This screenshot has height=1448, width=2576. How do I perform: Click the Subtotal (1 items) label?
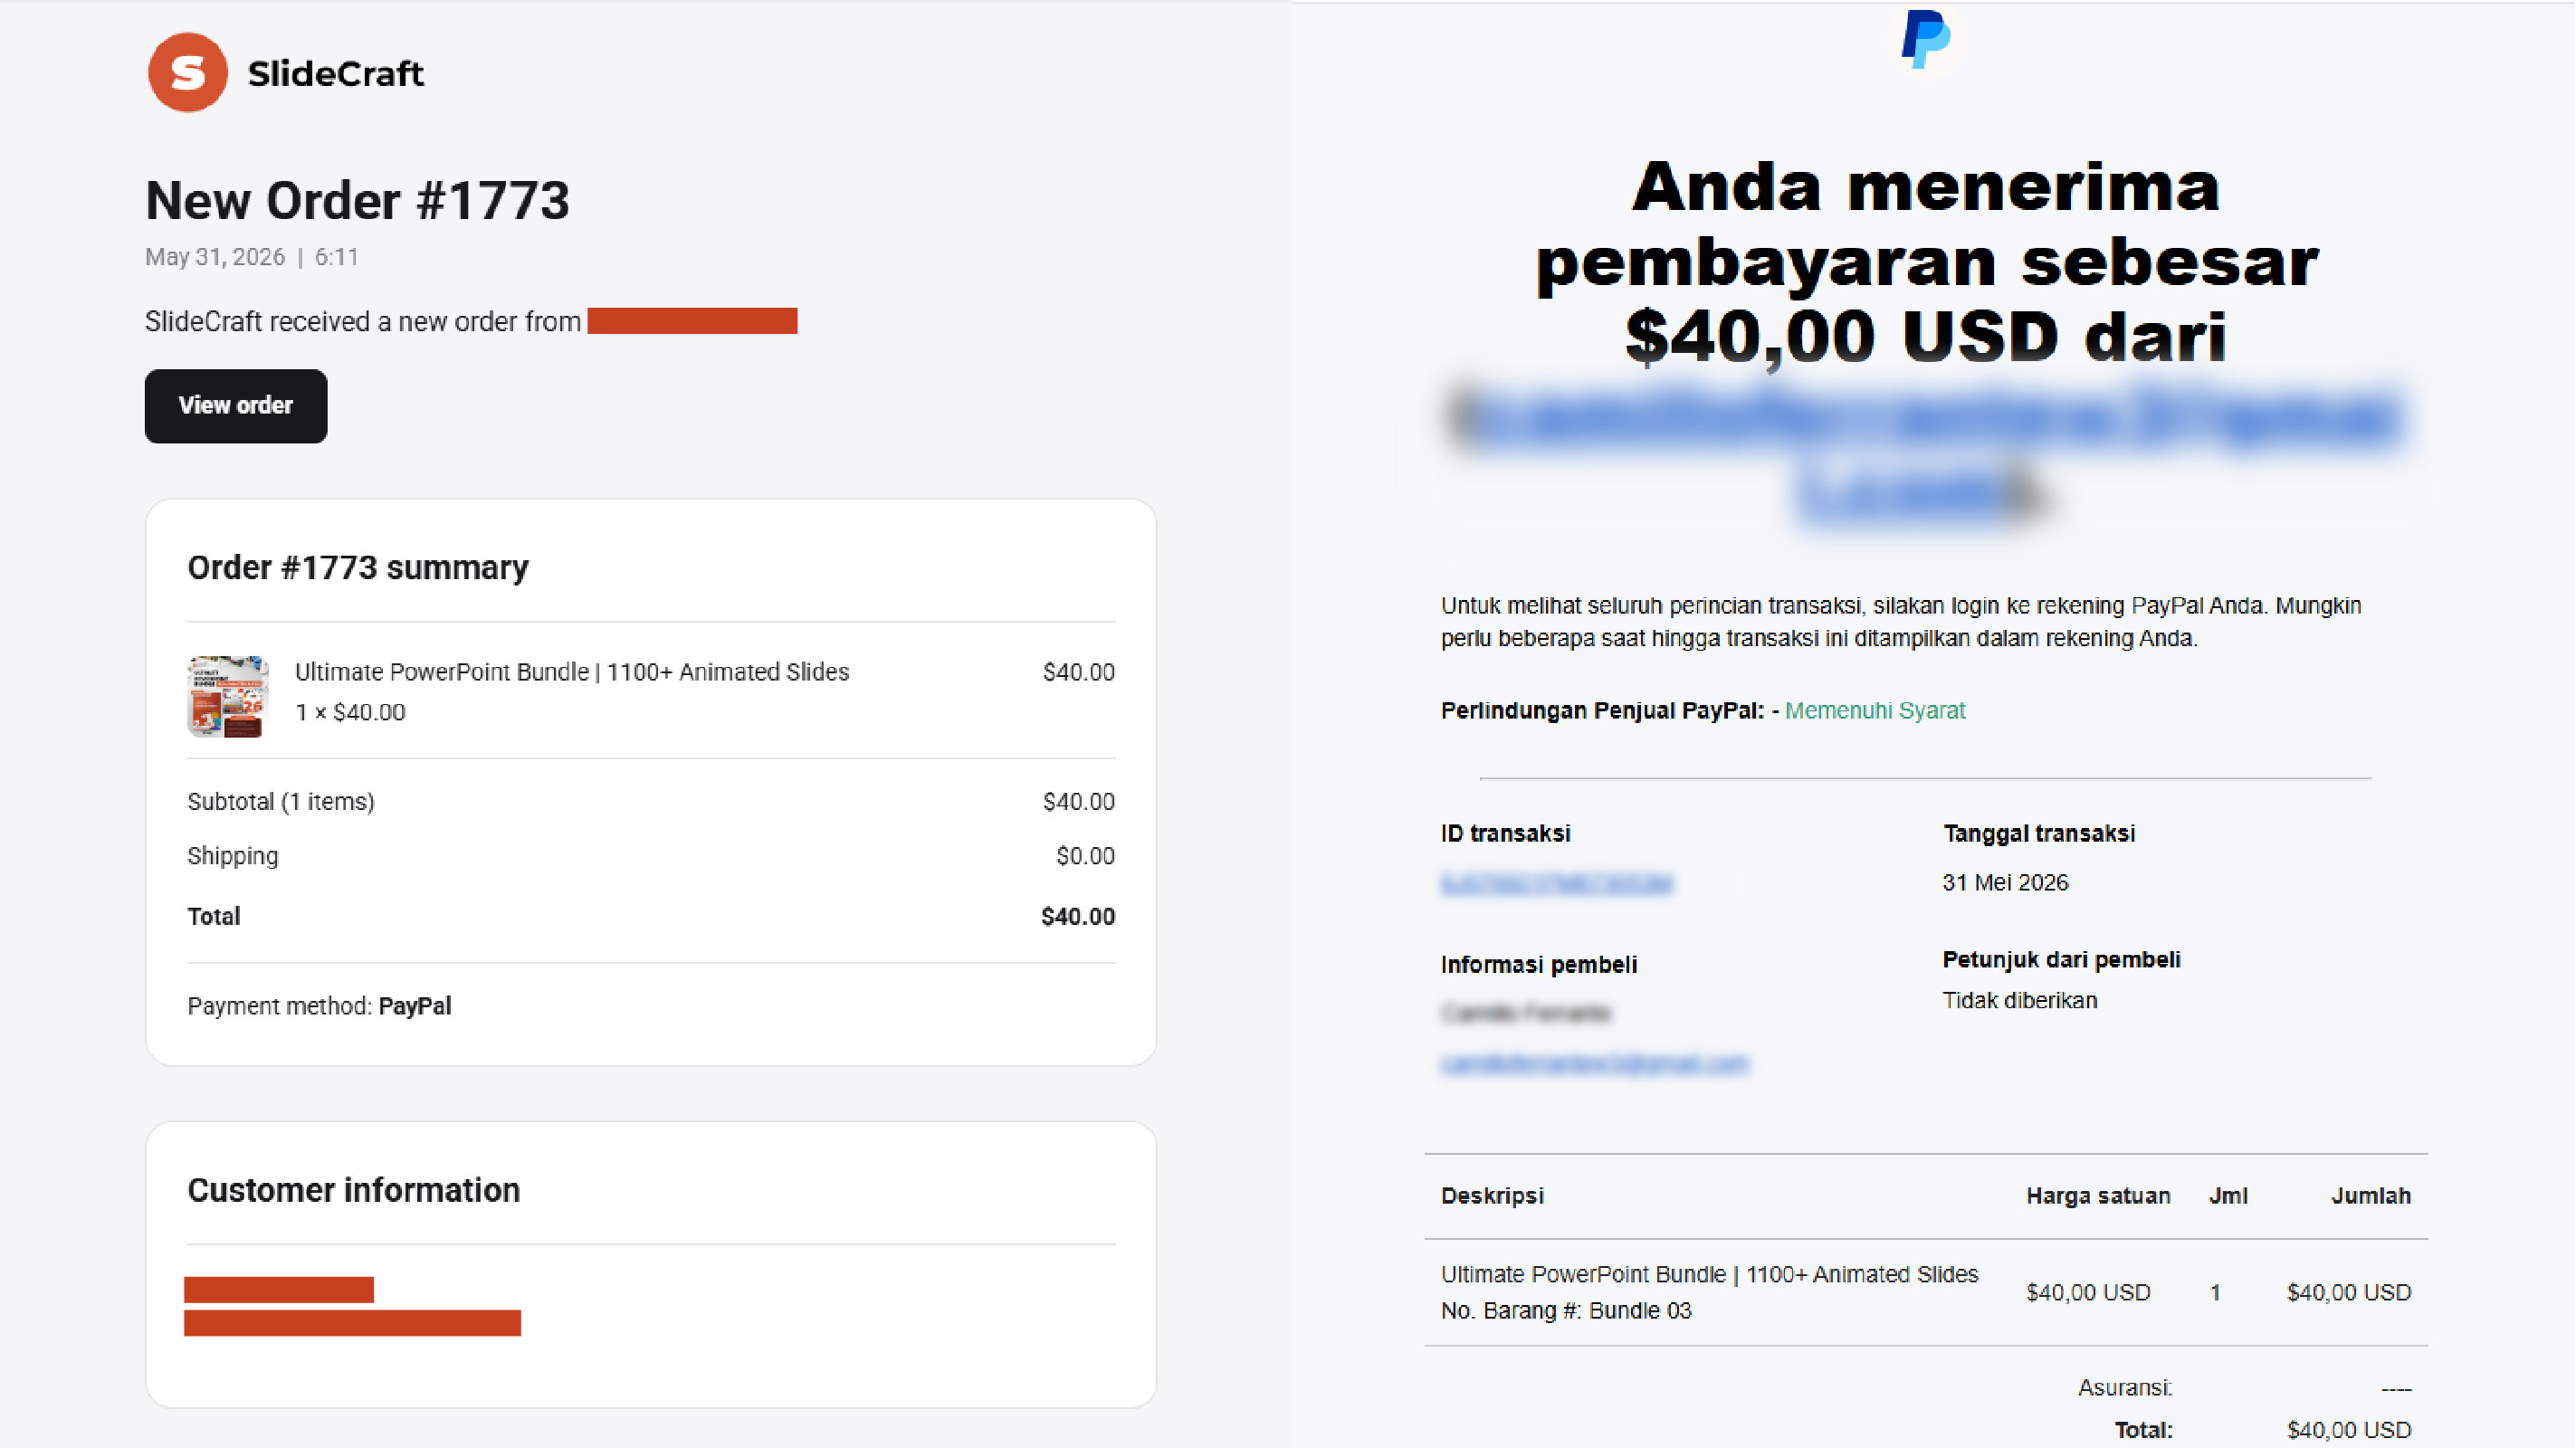coord(281,802)
